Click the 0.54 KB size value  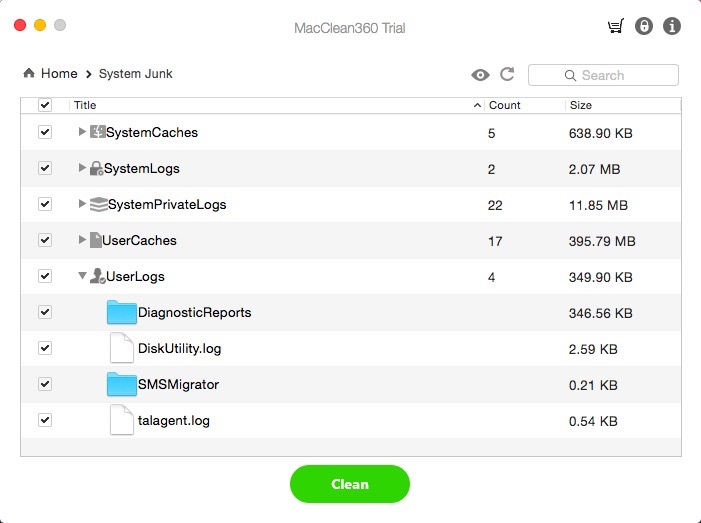point(593,421)
